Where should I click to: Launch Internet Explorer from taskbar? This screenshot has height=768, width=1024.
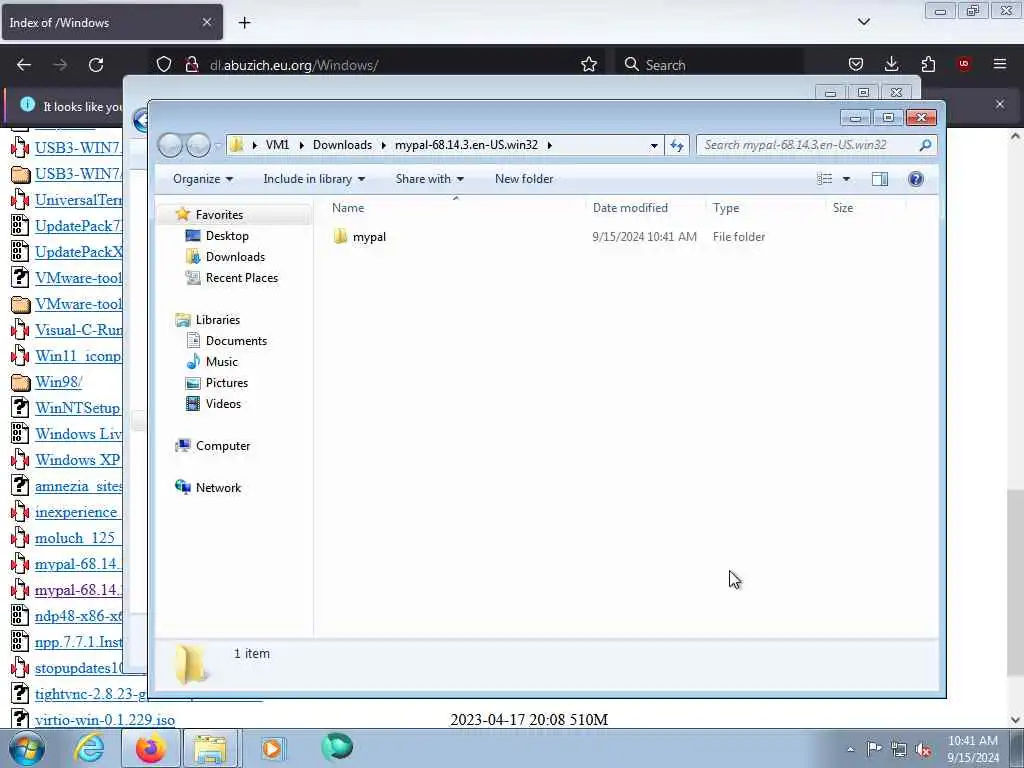tap(89, 749)
